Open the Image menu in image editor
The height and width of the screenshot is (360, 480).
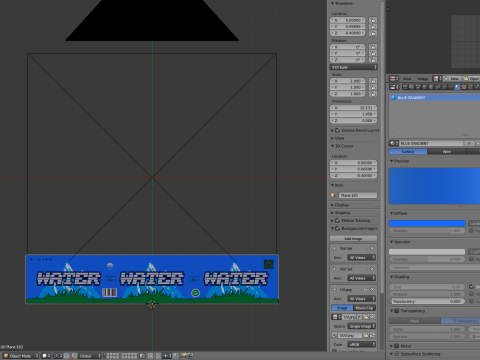pyautogui.click(x=423, y=79)
